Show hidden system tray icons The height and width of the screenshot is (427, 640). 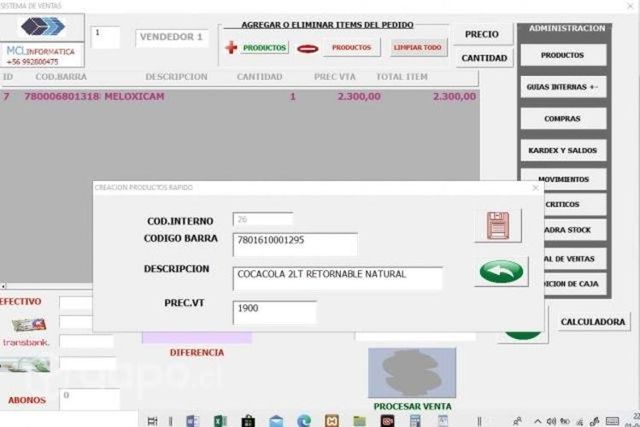click(x=538, y=421)
